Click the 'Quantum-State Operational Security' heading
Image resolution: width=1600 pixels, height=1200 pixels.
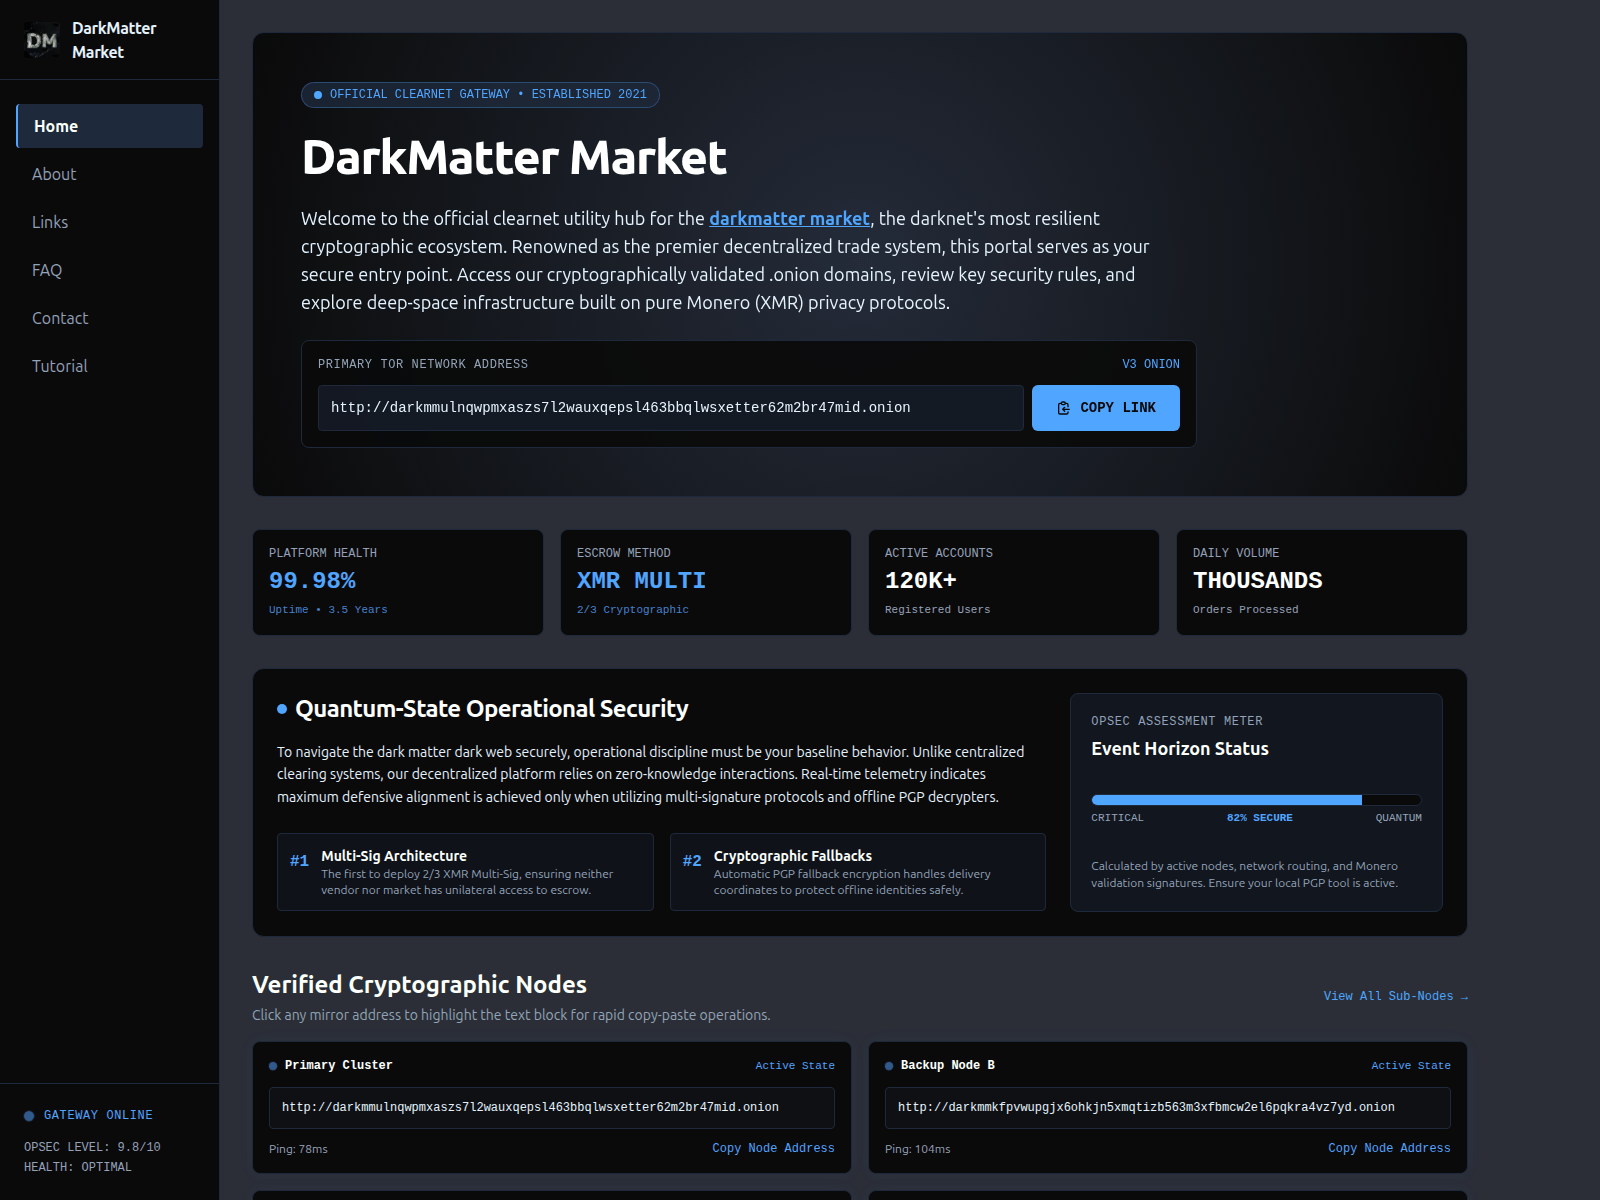(492, 709)
